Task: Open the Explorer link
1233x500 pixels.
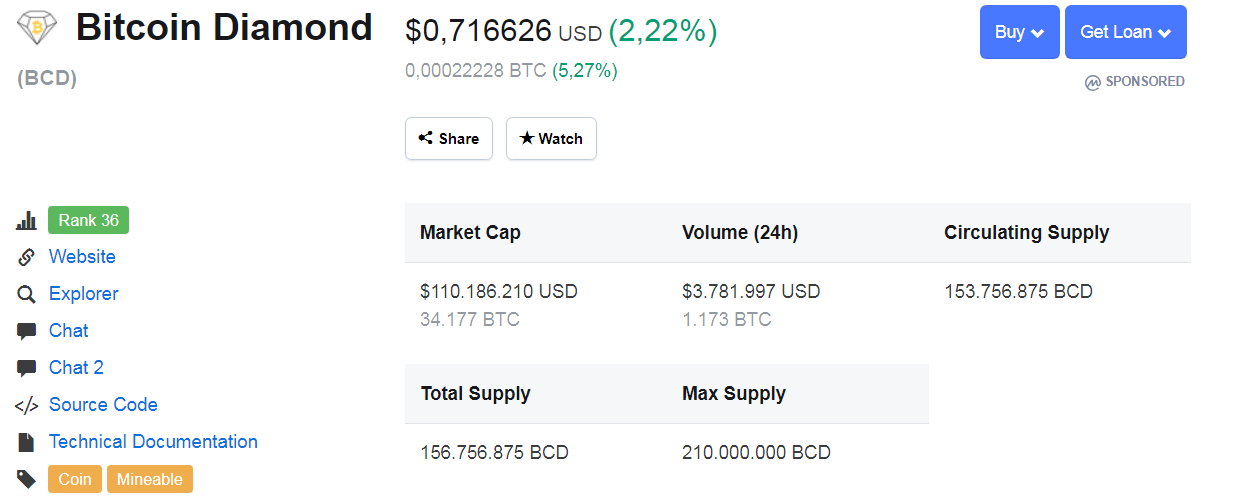Action: tap(84, 294)
